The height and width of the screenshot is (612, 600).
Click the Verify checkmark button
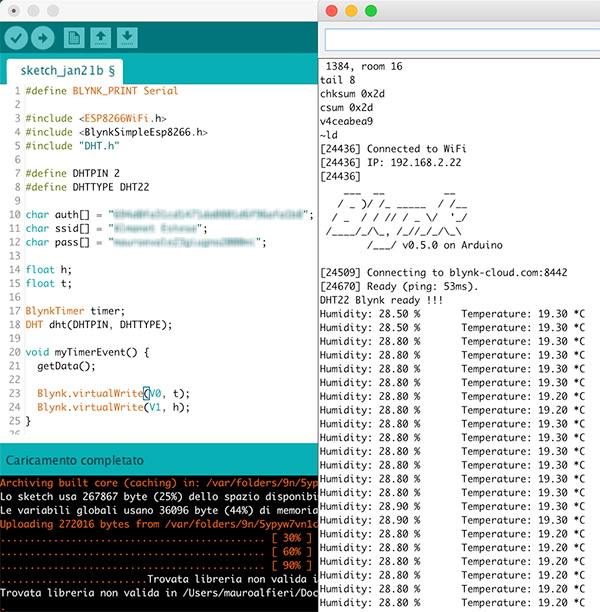(x=16, y=38)
